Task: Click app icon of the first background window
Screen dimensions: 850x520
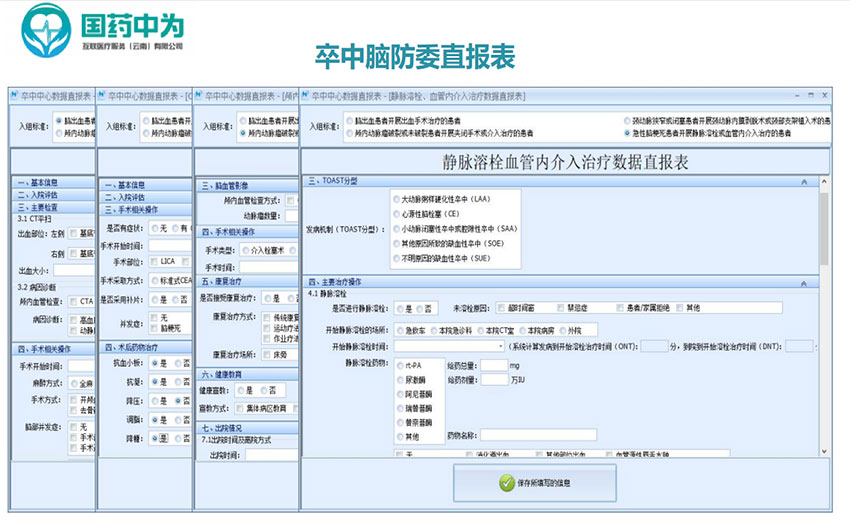Action: click(15, 95)
